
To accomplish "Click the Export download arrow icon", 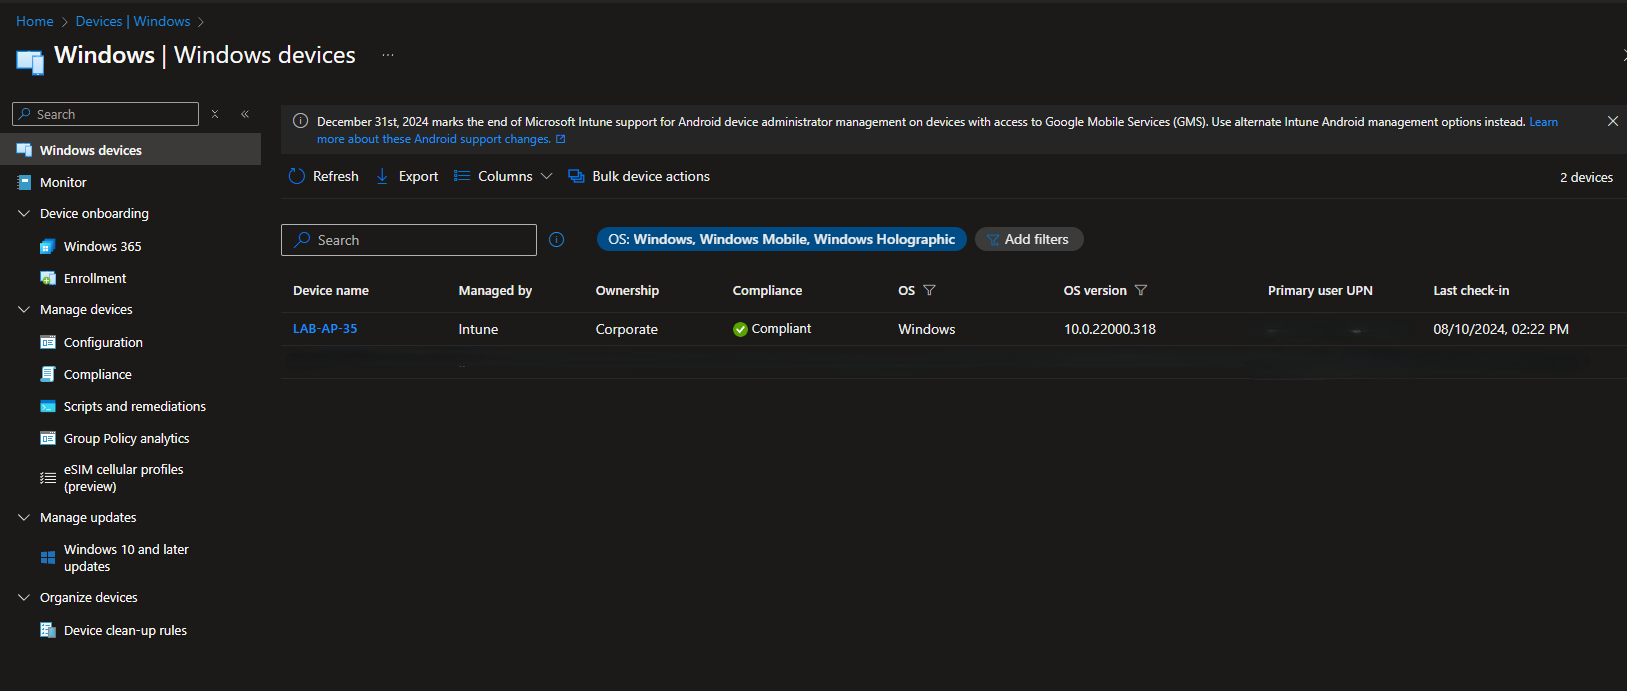I will click(382, 176).
